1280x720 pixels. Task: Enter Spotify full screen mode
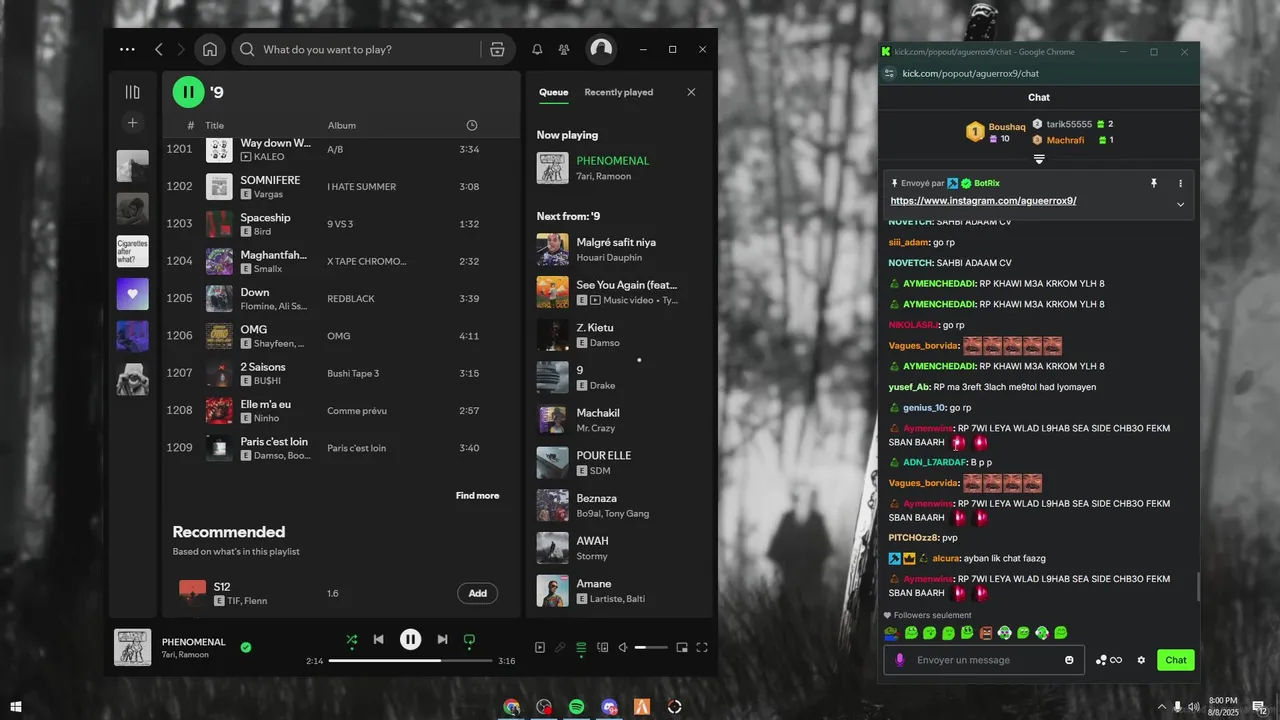pyautogui.click(x=702, y=648)
